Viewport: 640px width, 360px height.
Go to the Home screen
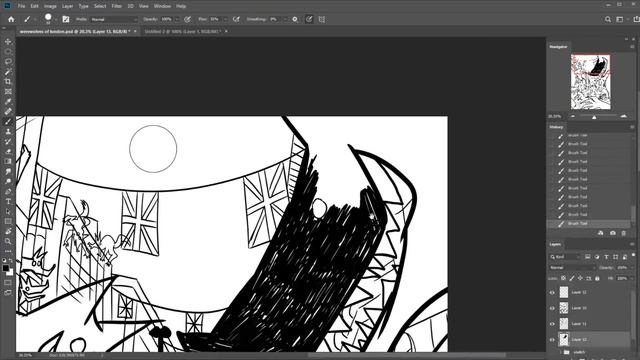point(11,19)
